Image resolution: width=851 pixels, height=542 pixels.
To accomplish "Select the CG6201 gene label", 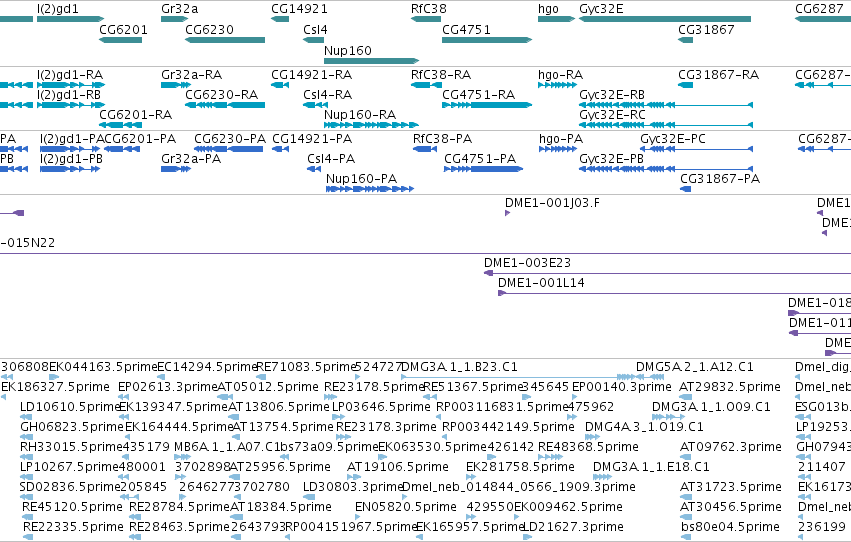I will (x=123, y=29).
